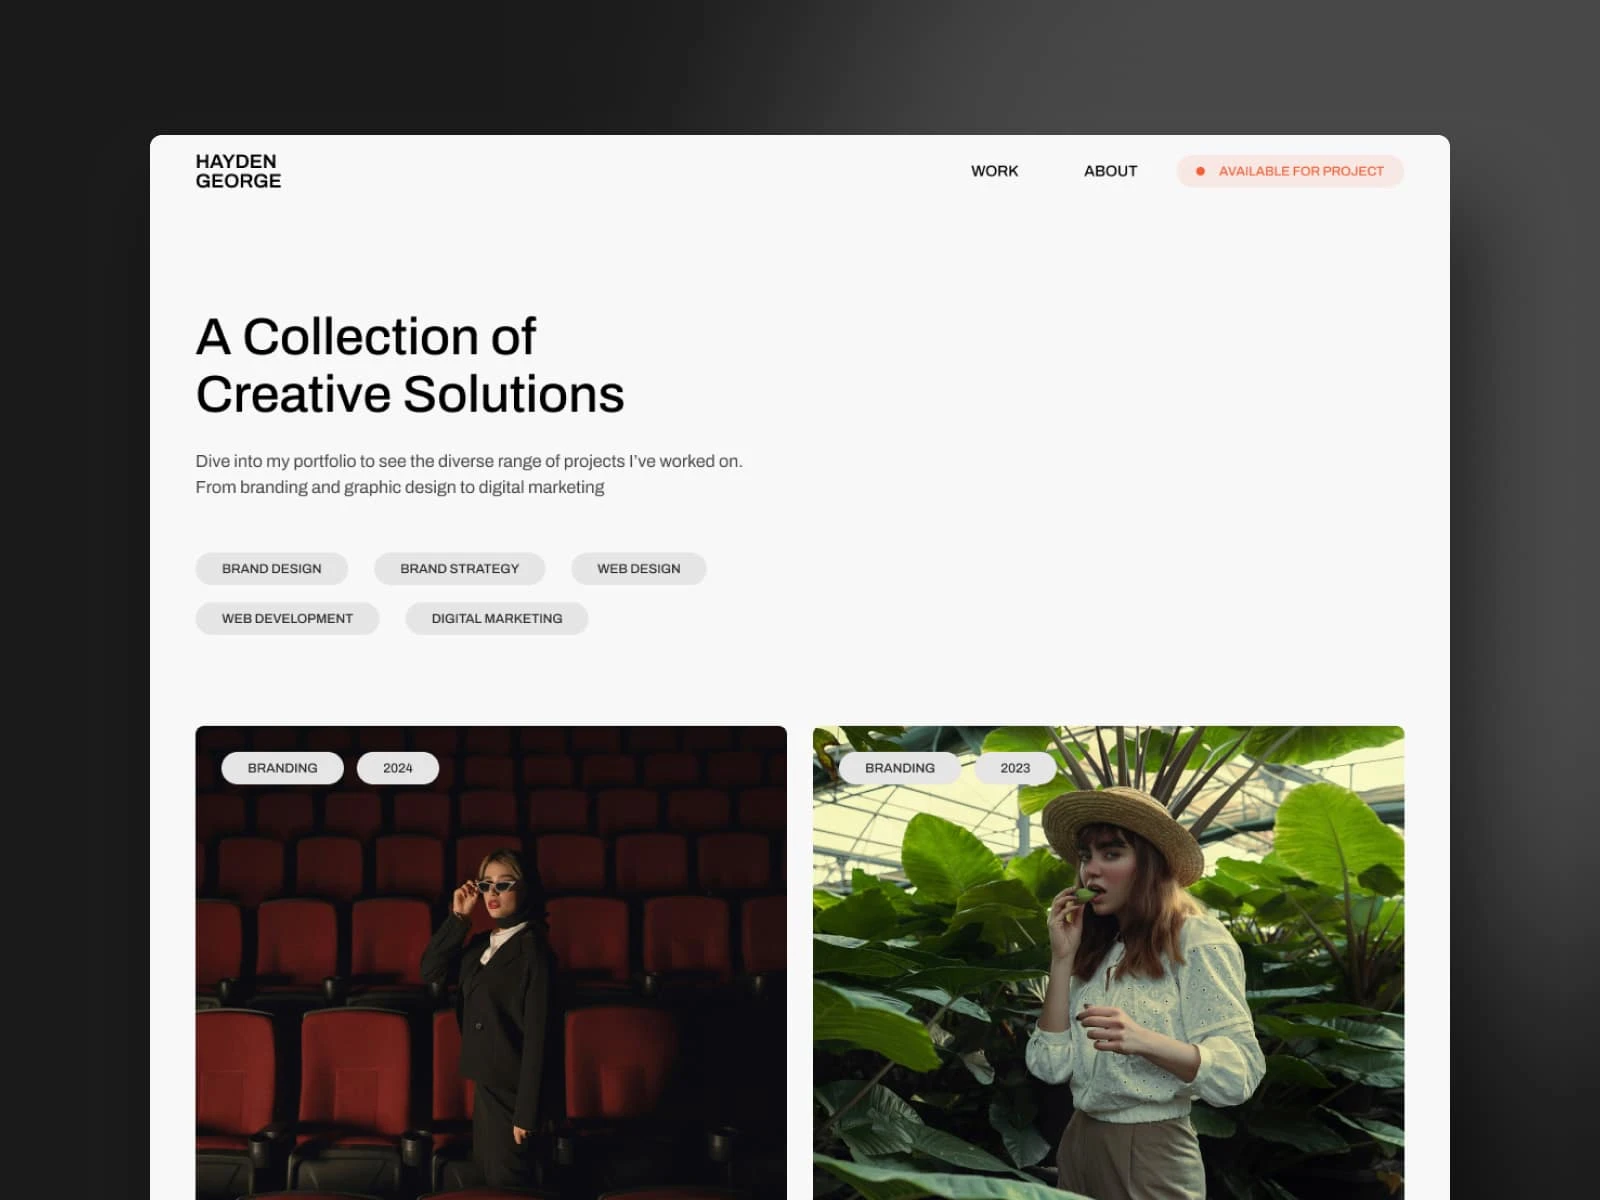Click the HAYDEN GEORGE logo

tap(238, 171)
